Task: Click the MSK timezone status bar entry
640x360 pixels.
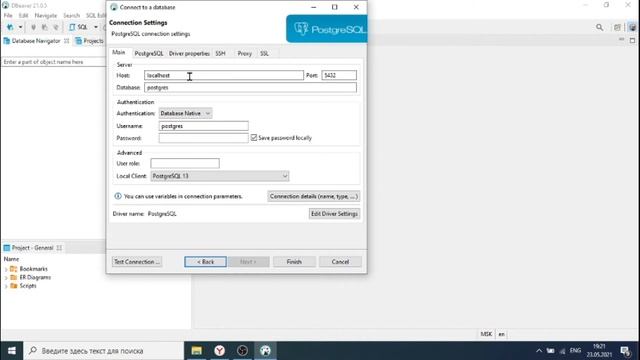Action: tap(486, 334)
